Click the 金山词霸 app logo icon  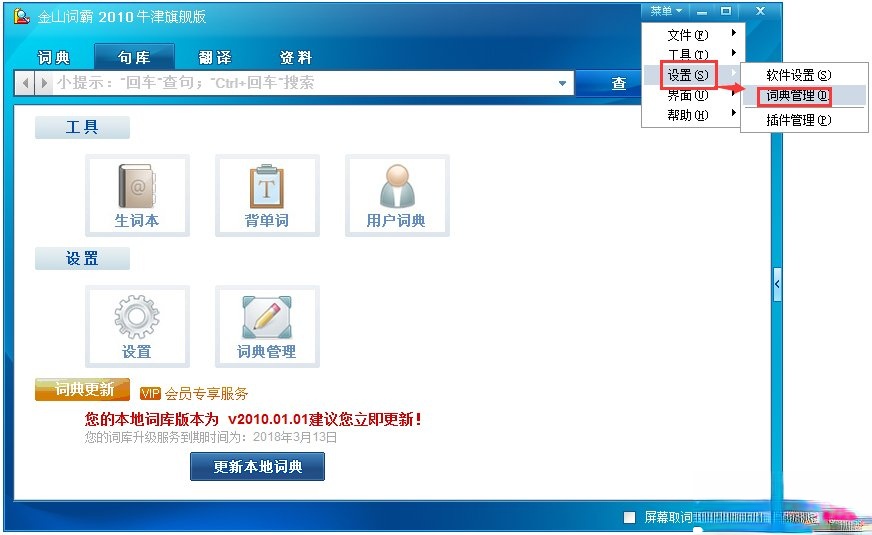(x=21, y=16)
